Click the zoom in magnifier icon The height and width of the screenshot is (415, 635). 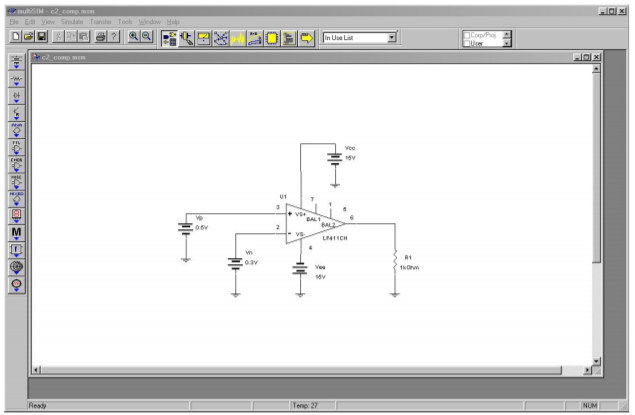click(133, 37)
